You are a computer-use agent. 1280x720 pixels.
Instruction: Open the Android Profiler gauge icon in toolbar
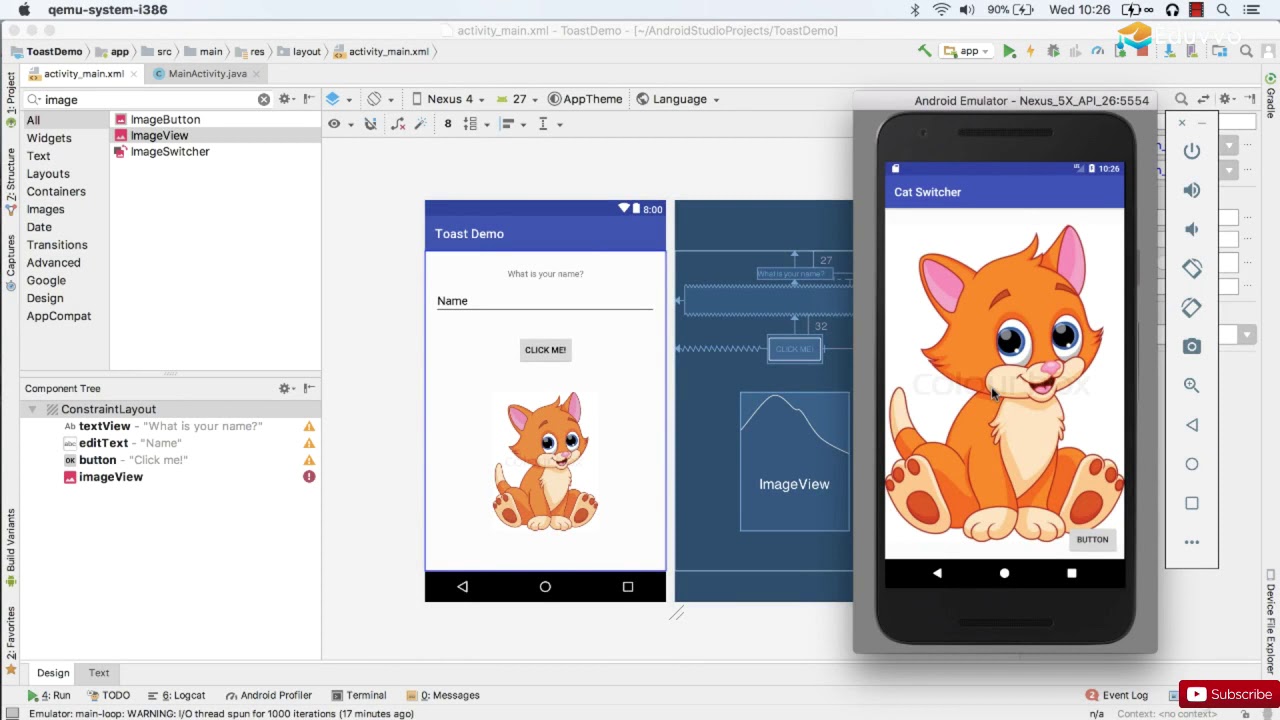1097,51
